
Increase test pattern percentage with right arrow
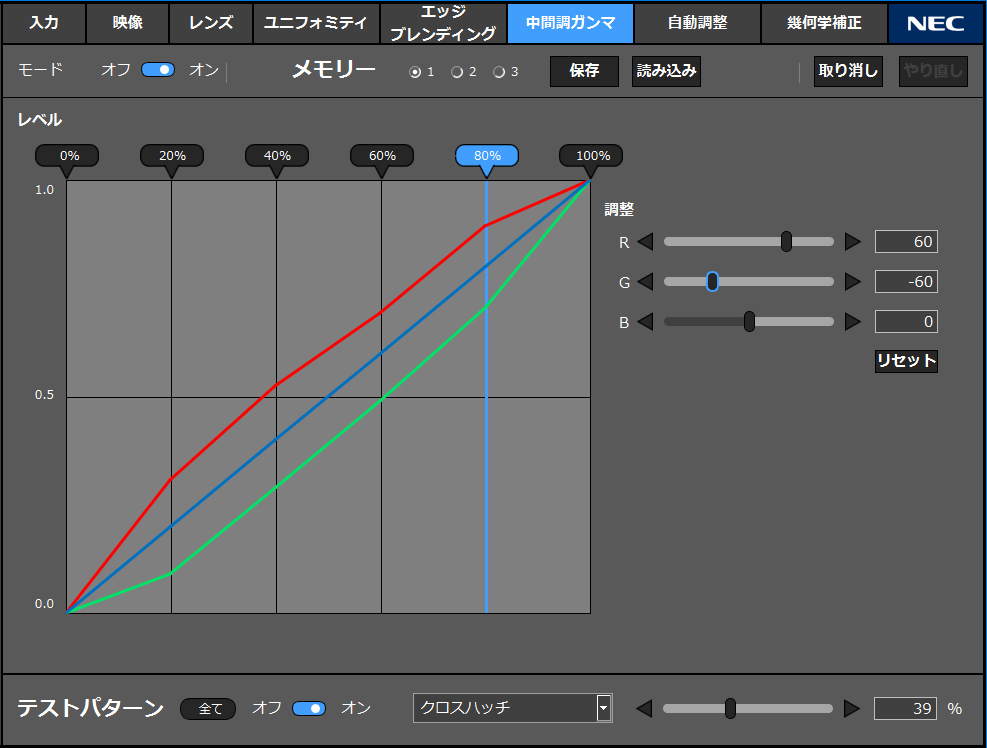[851, 709]
